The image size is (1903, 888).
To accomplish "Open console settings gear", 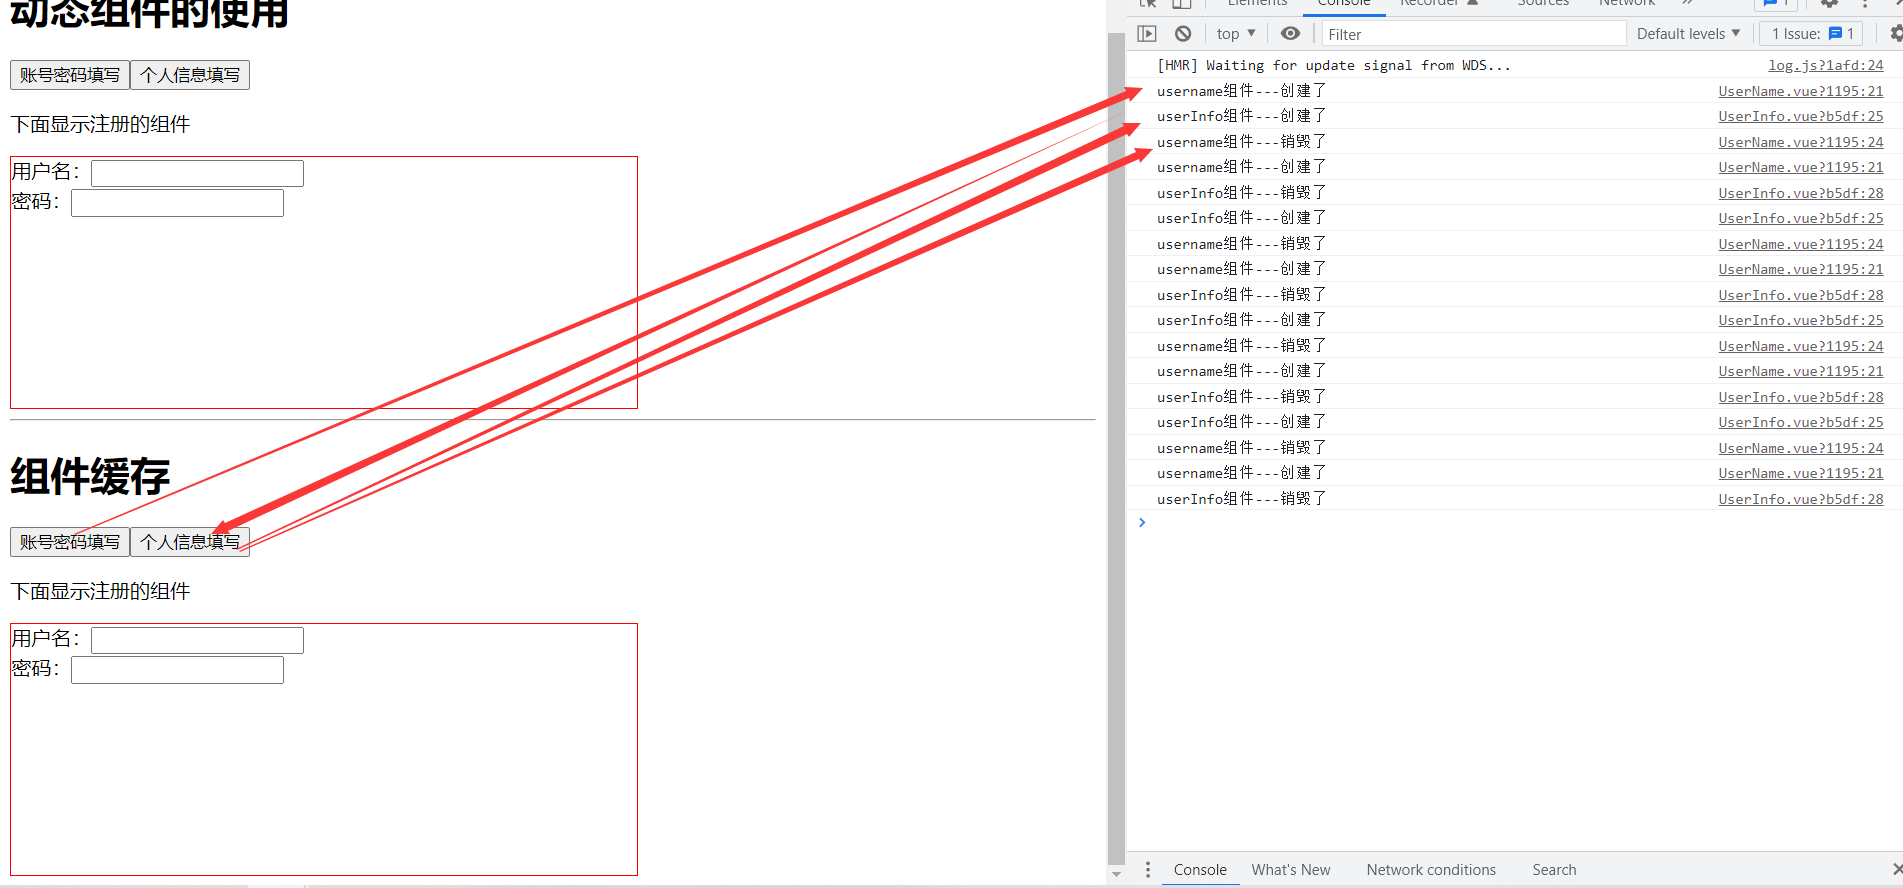I will tap(1895, 34).
